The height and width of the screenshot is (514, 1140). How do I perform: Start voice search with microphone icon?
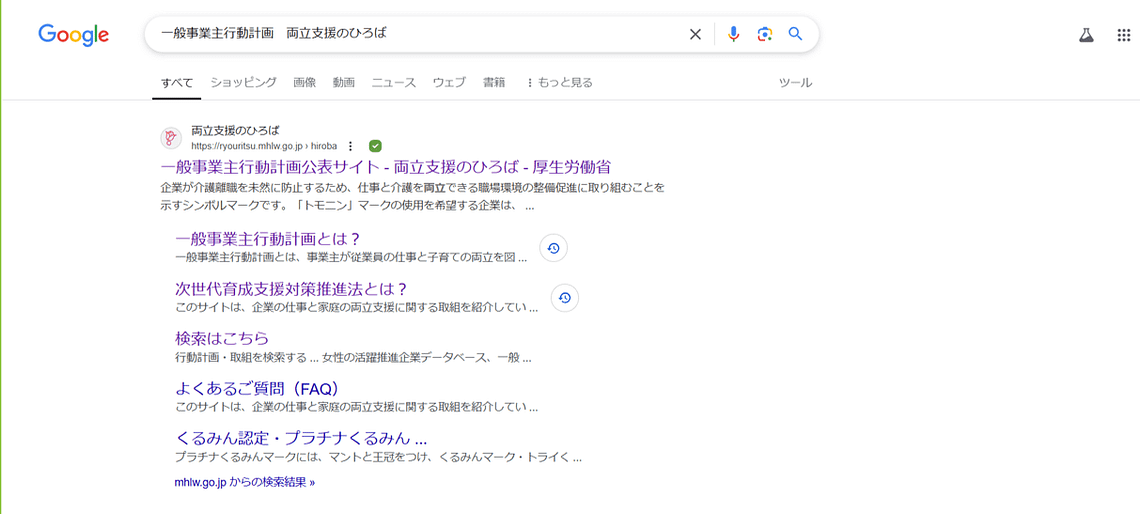coord(733,34)
